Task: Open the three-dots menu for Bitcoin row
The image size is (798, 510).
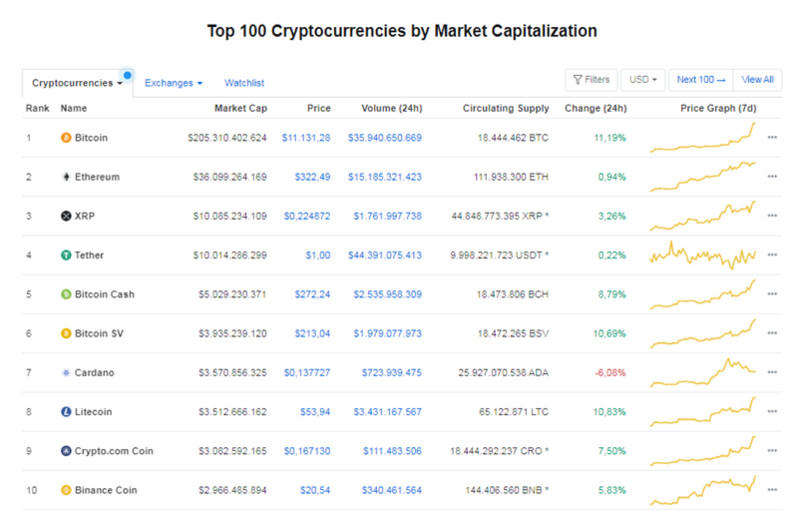Action: coord(771,137)
